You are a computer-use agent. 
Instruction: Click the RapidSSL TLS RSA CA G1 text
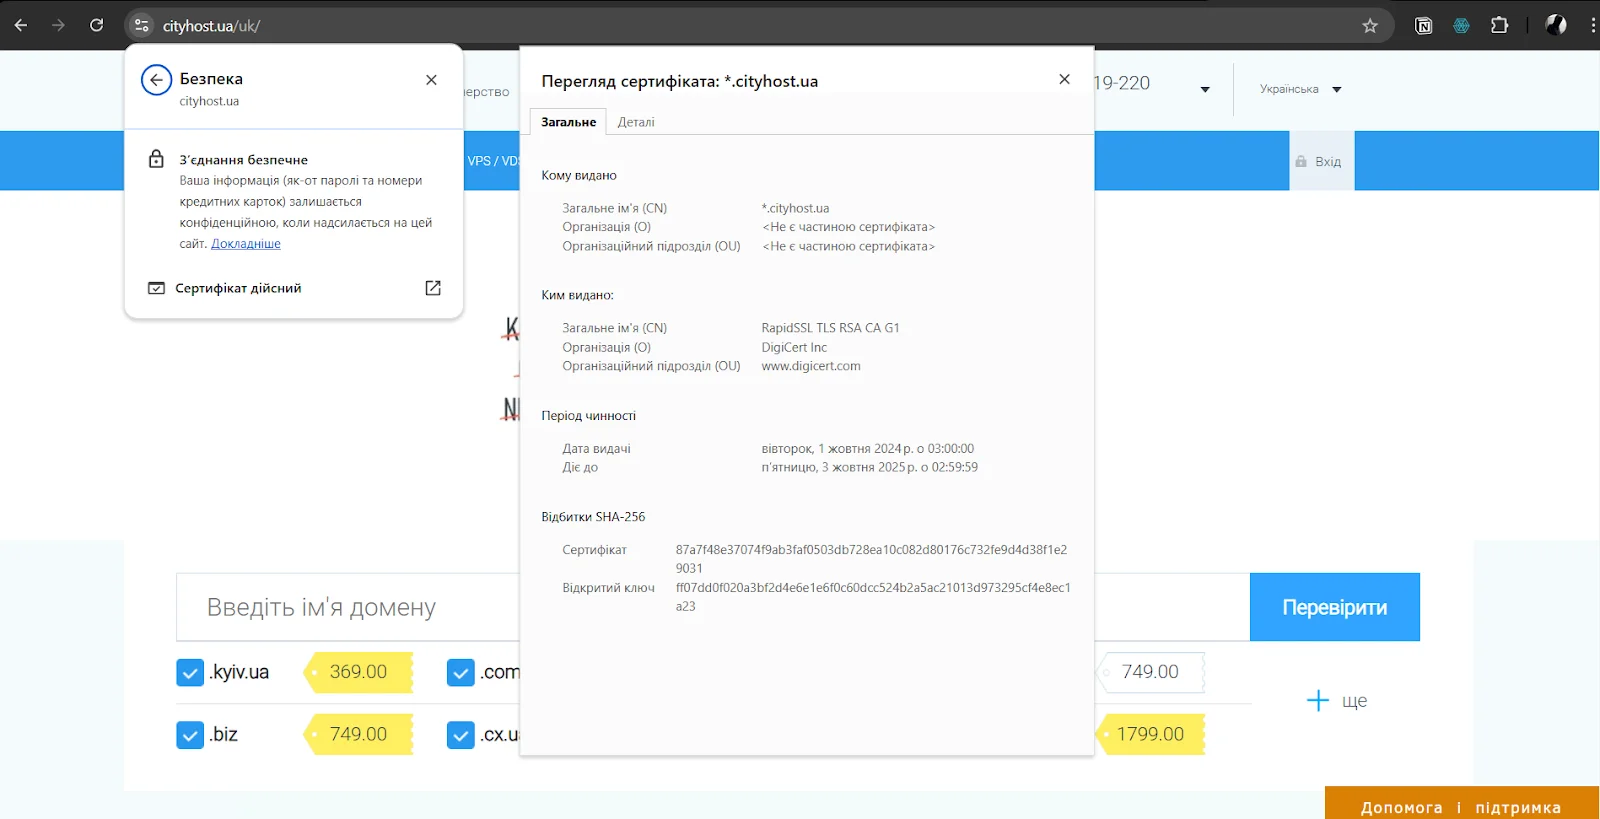[830, 328]
